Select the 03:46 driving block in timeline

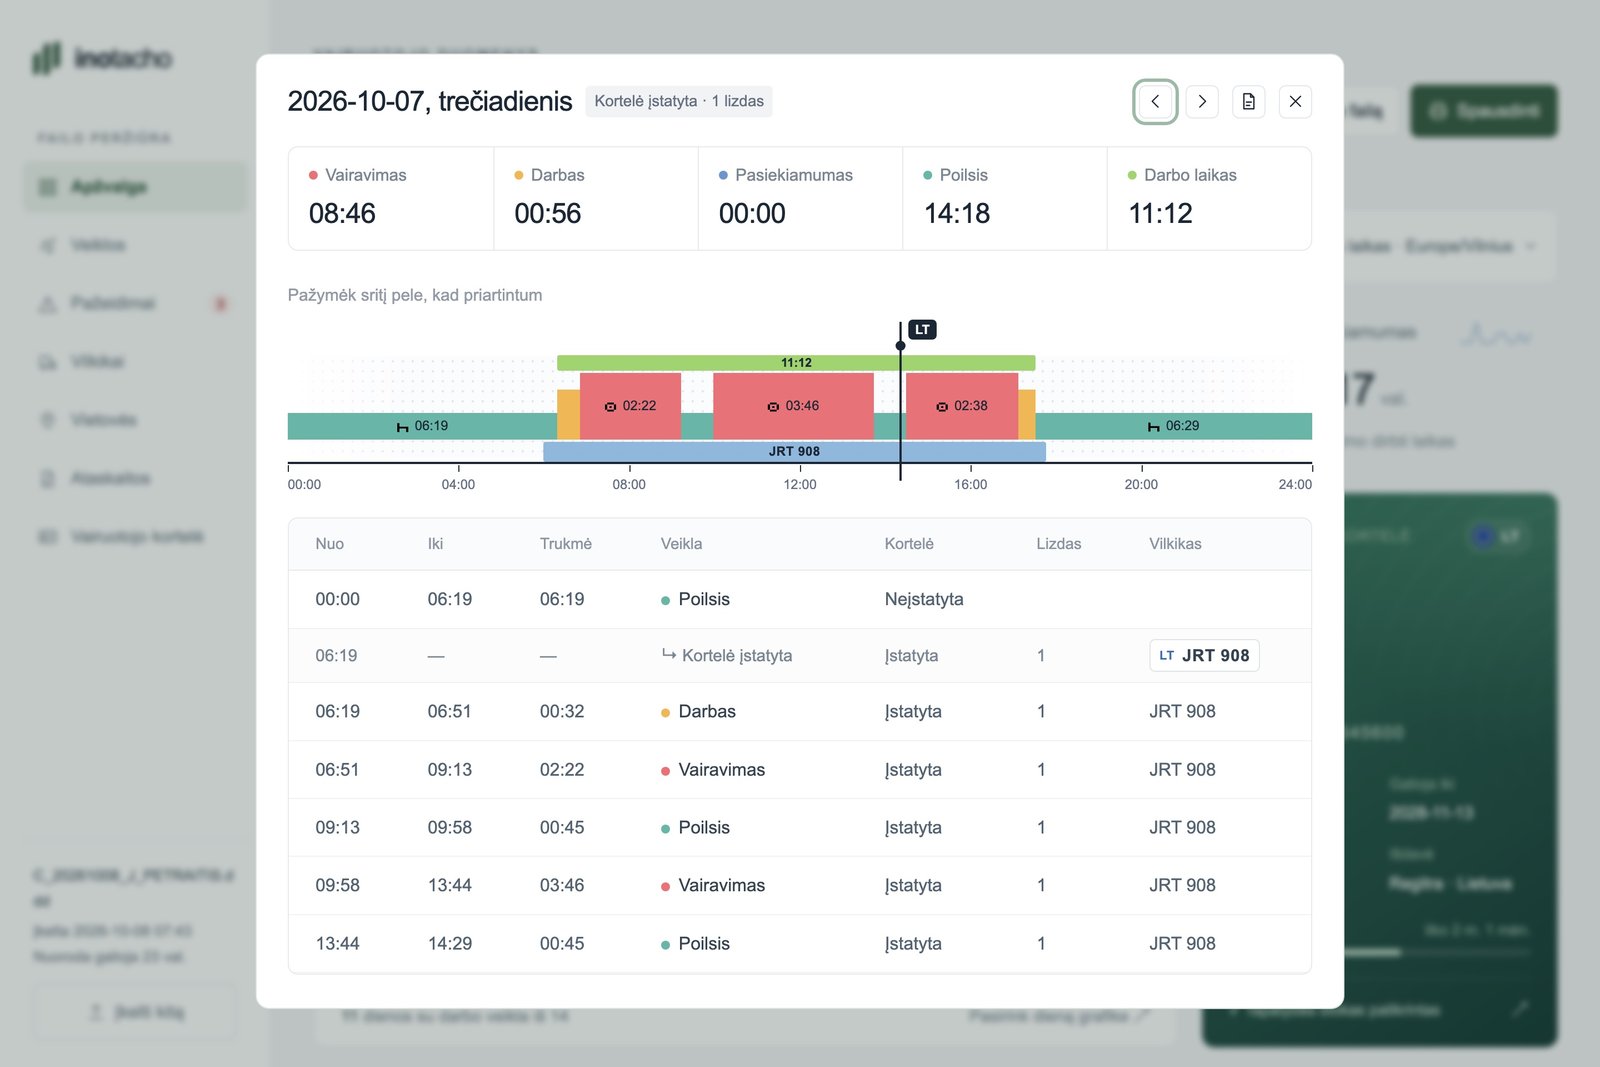tap(793, 406)
